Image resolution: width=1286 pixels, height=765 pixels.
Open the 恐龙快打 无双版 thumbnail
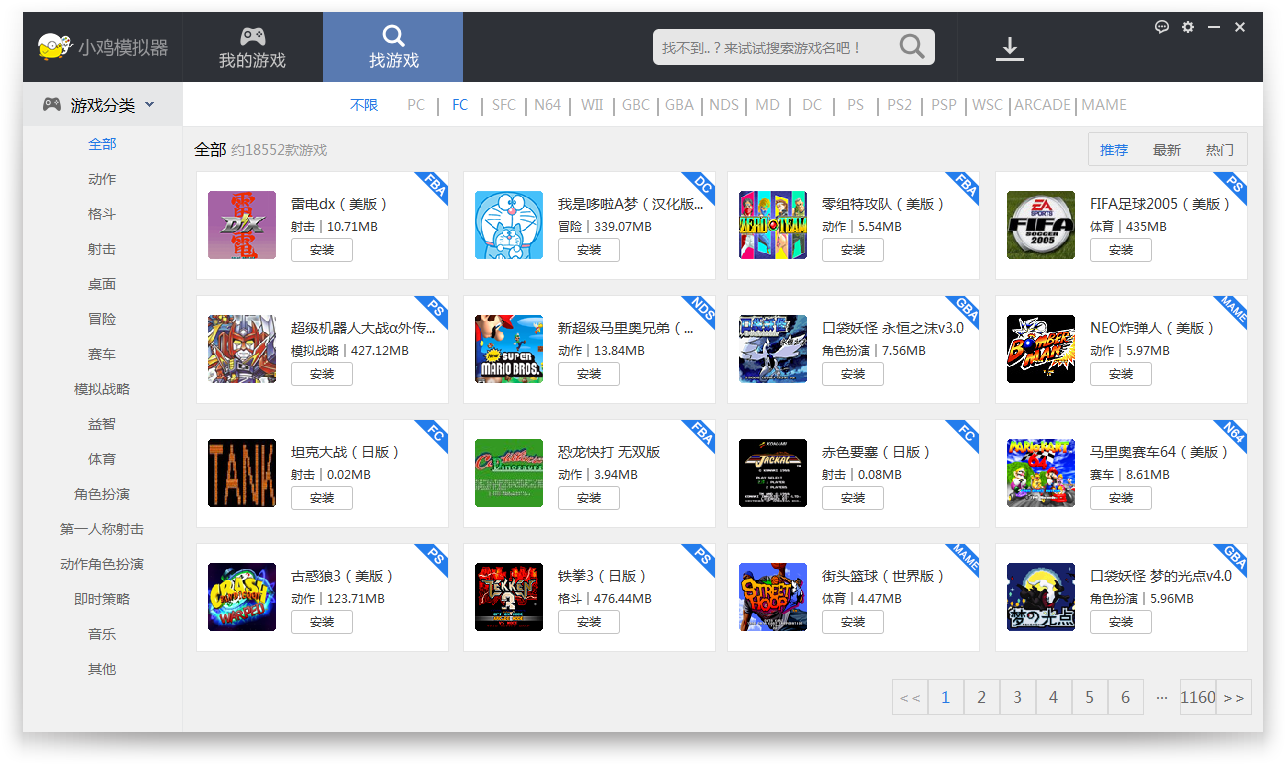pyautogui.click(x=509, y=473)
